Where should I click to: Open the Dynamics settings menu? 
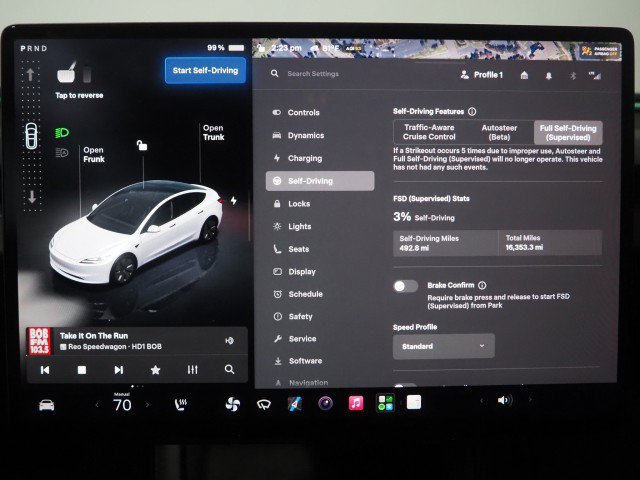tap(306, 136)
